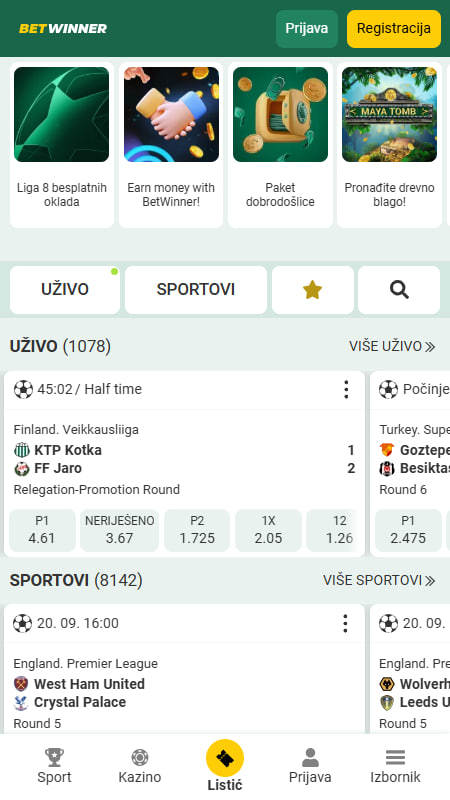Open search with the magnifier icon
This screenshot has width=450, height=800.
click(x=399, y=290)
